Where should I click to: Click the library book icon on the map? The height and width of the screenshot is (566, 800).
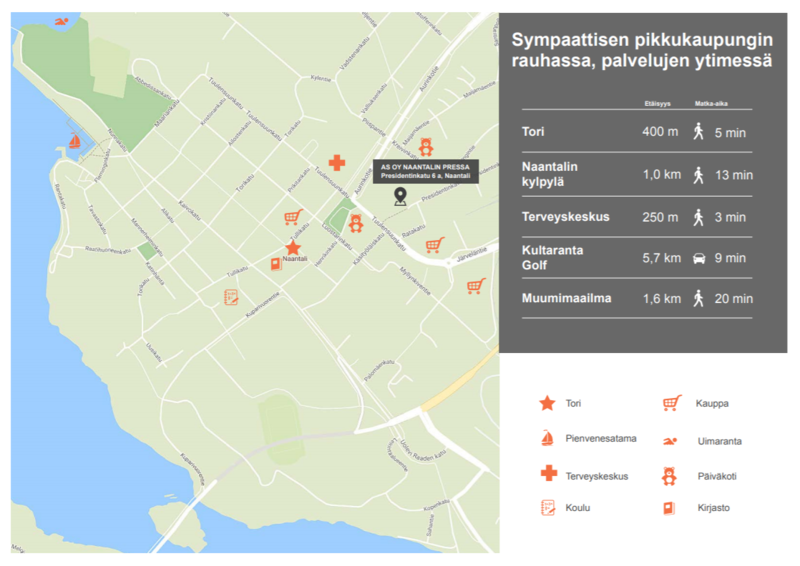[274, 264]
